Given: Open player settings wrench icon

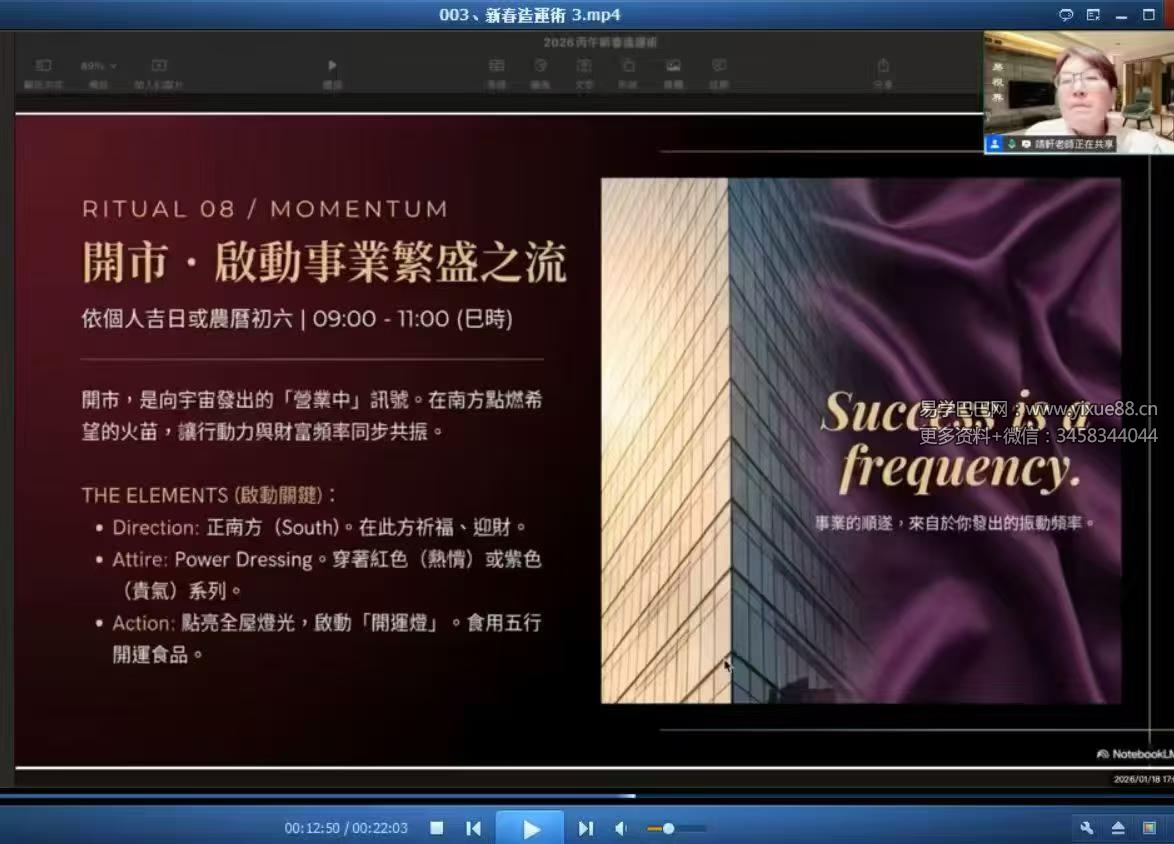Looking at the screenshot, I should (x=1087, y=828).
